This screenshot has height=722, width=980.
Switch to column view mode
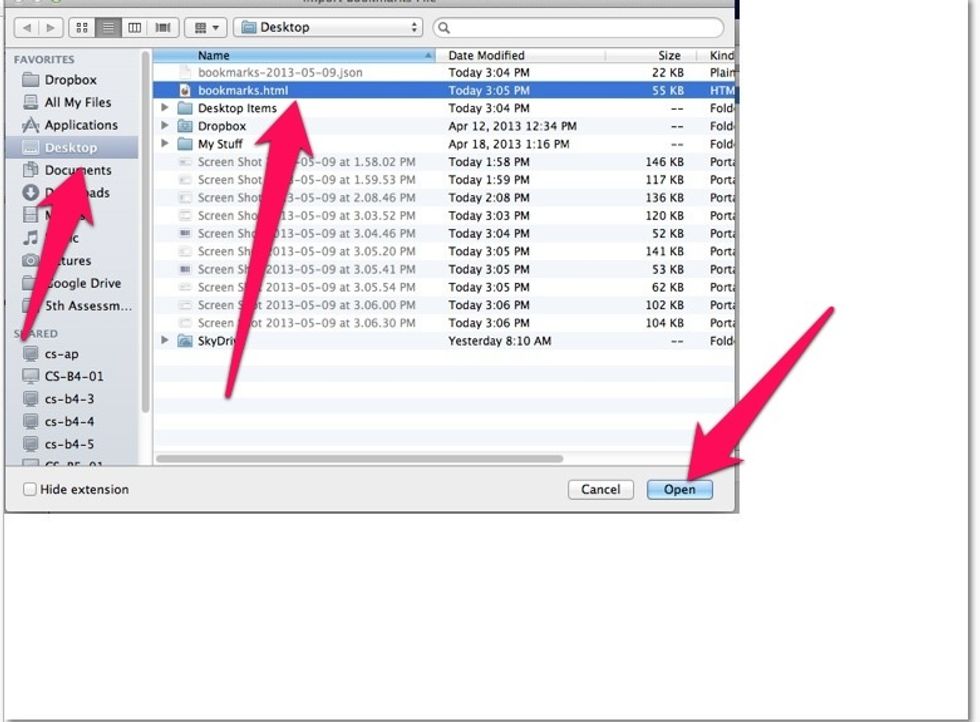pos(134,27)
